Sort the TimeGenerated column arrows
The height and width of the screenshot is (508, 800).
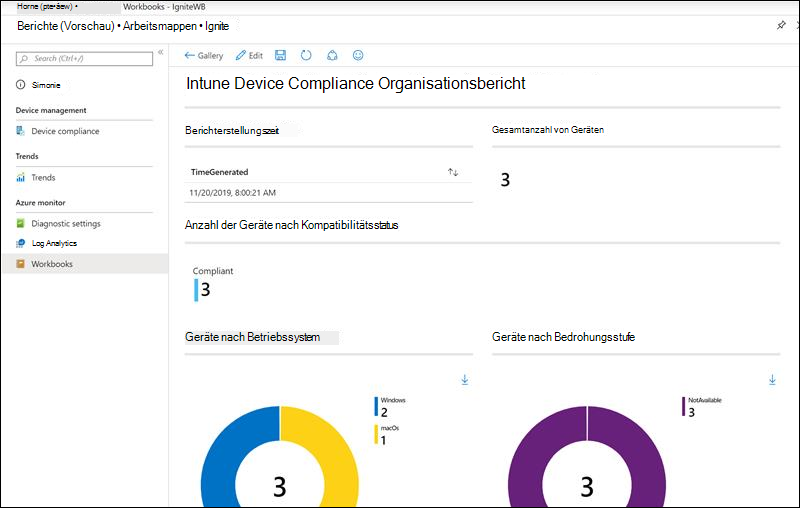(x=453, y=172)
